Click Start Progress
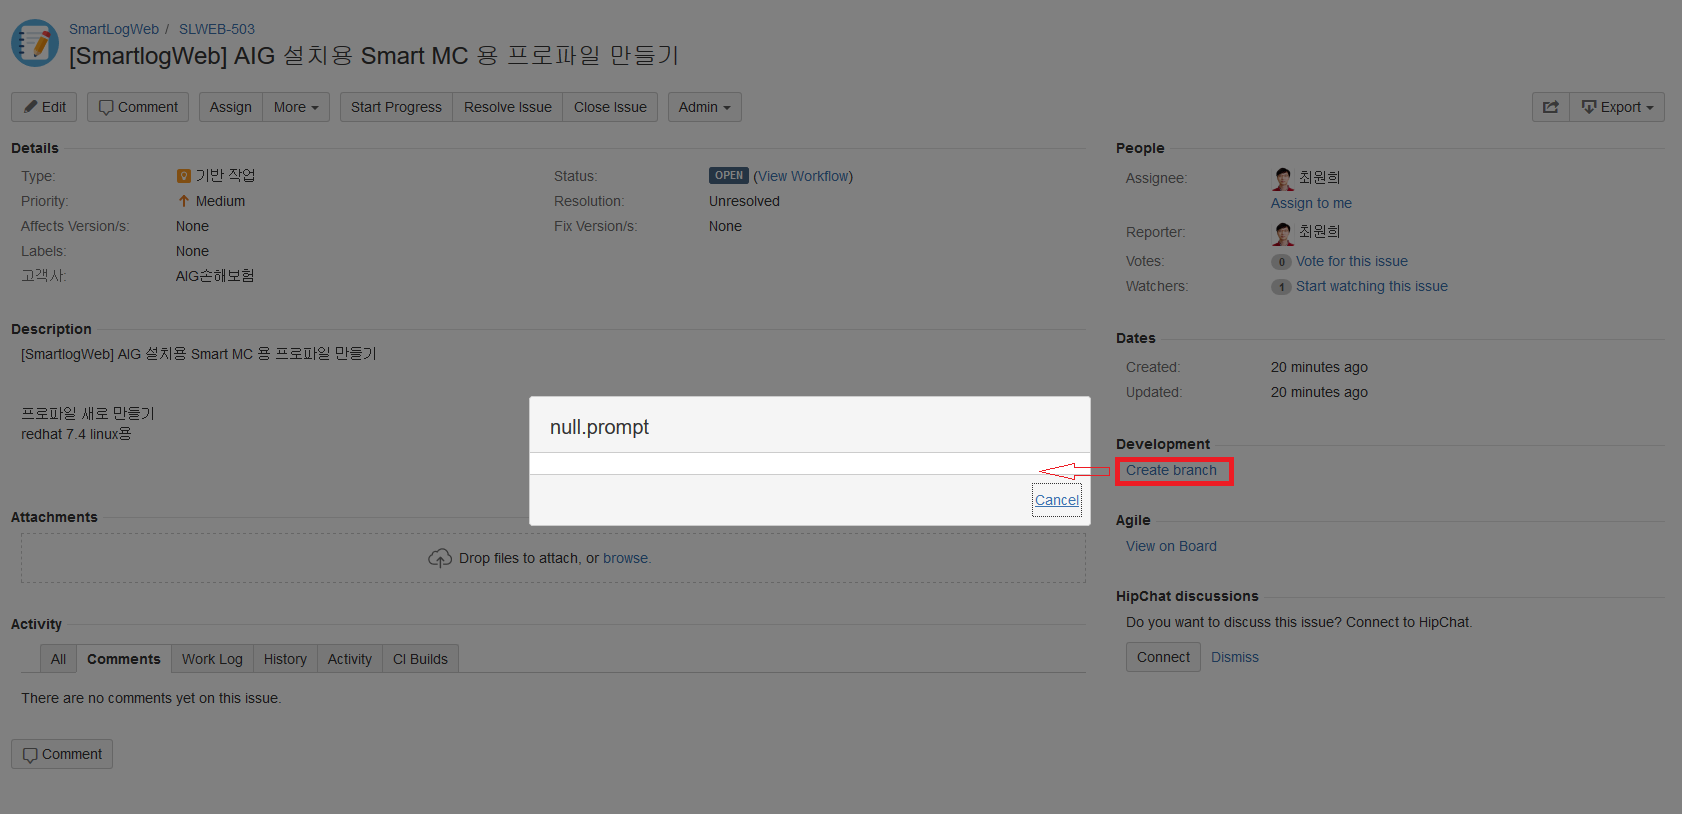 point(396,107)
